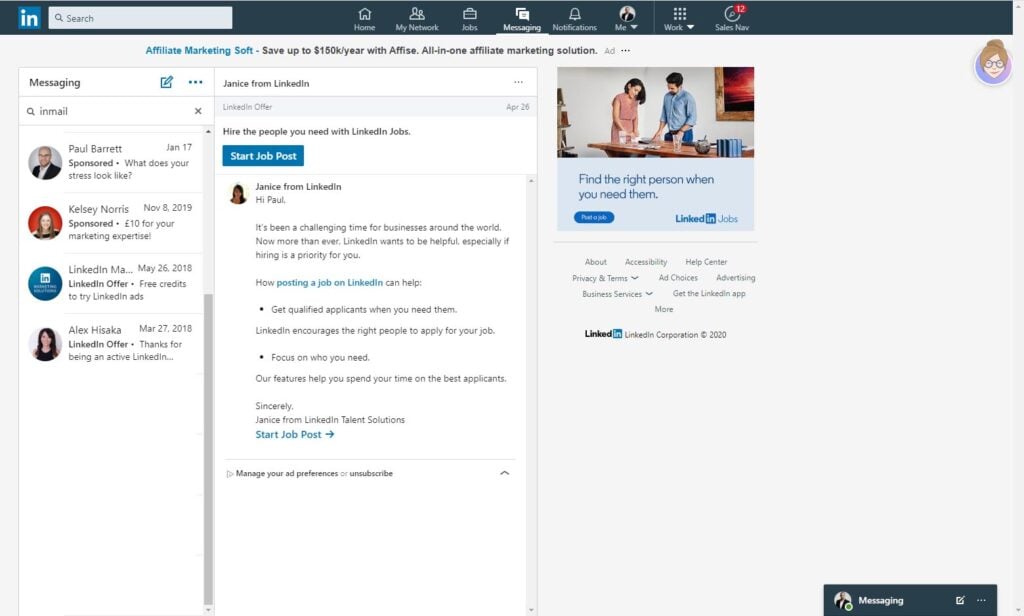Viewport: 1024px width, 616px height.
Task: Click 'Janice from LinkedIn' conversation header name
Action: pyautogui.click(x=266, y=84)
